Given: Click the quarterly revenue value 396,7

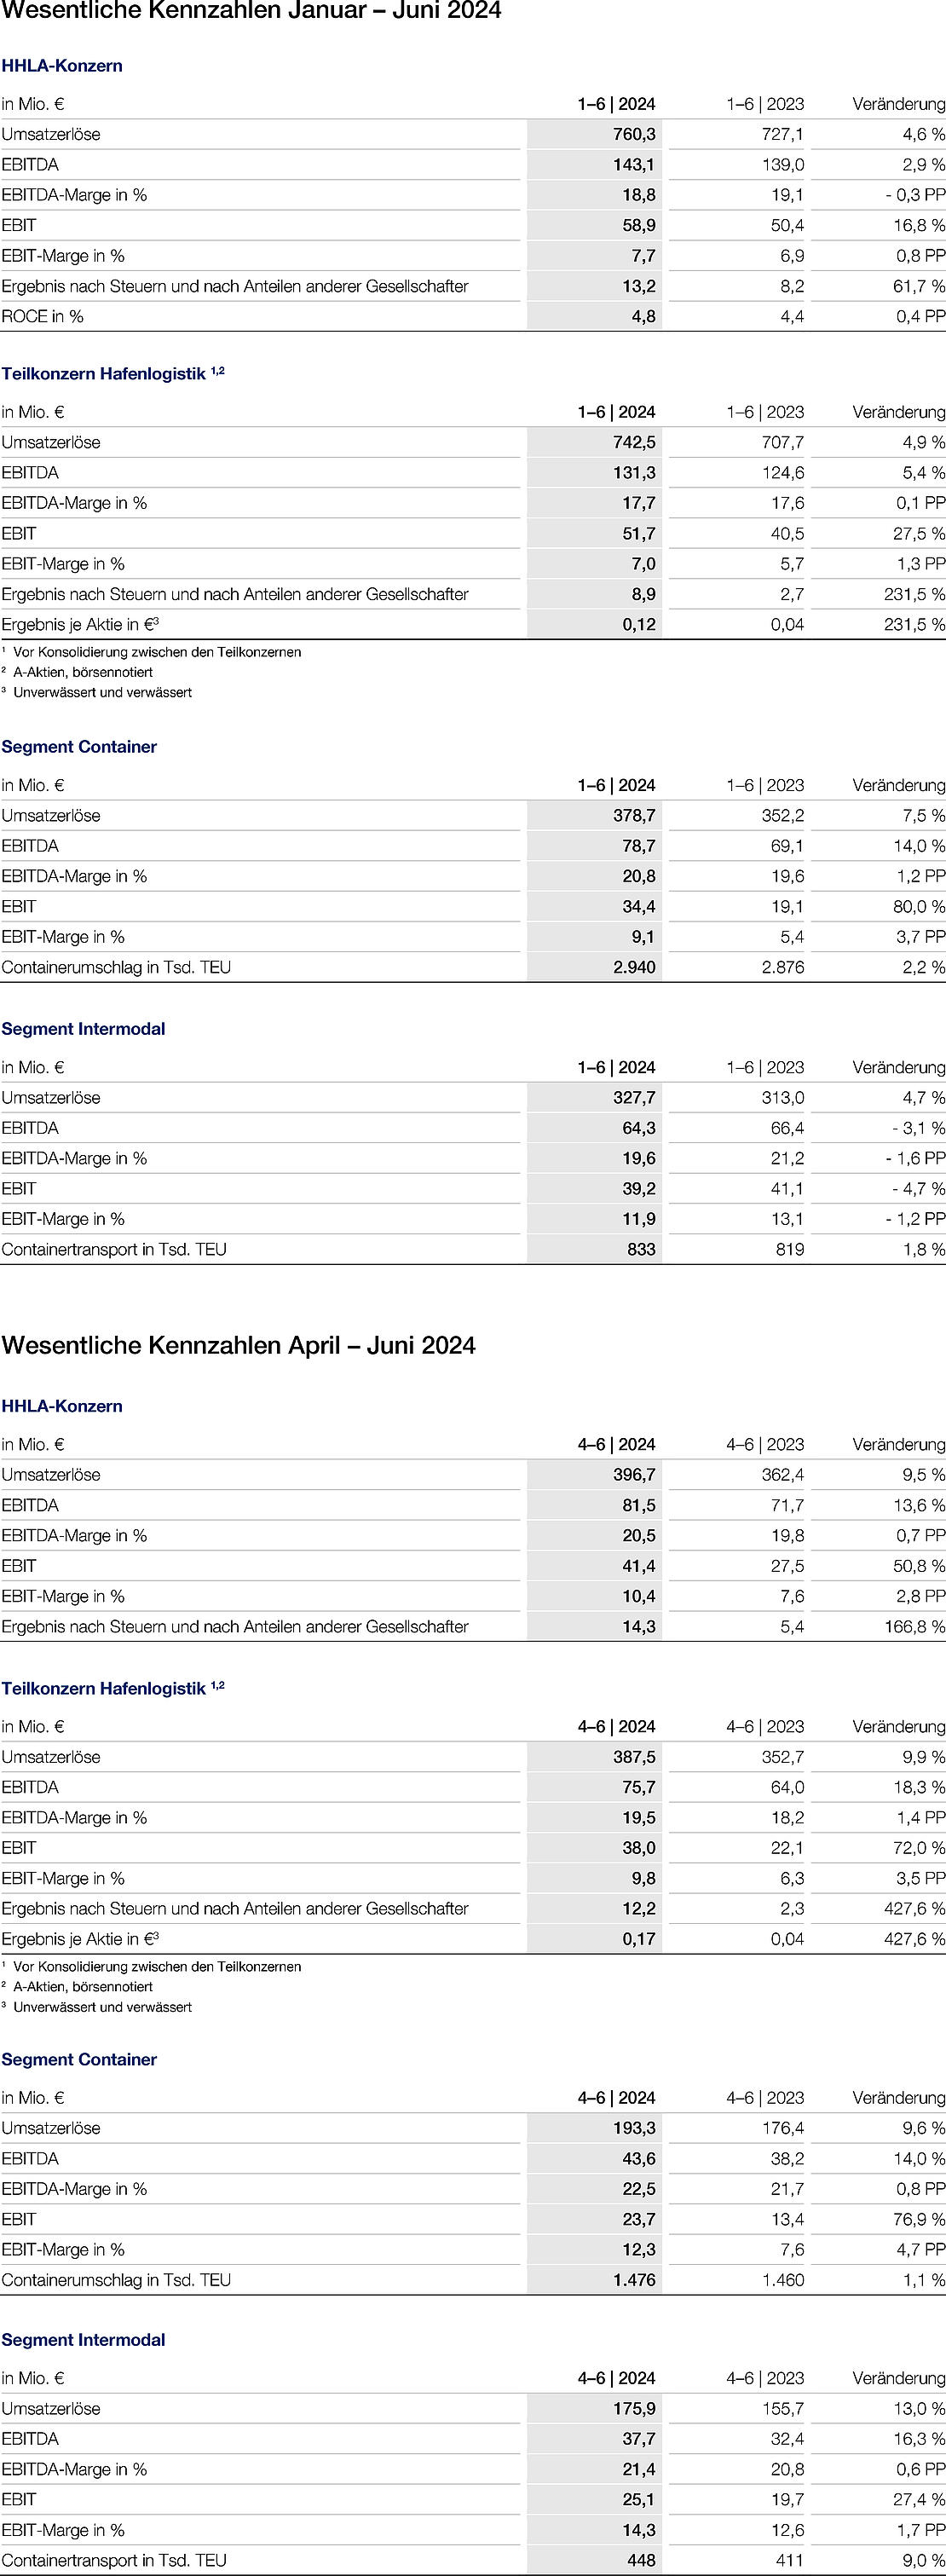Looking at the screenshot, I should tap(634, 1474).
